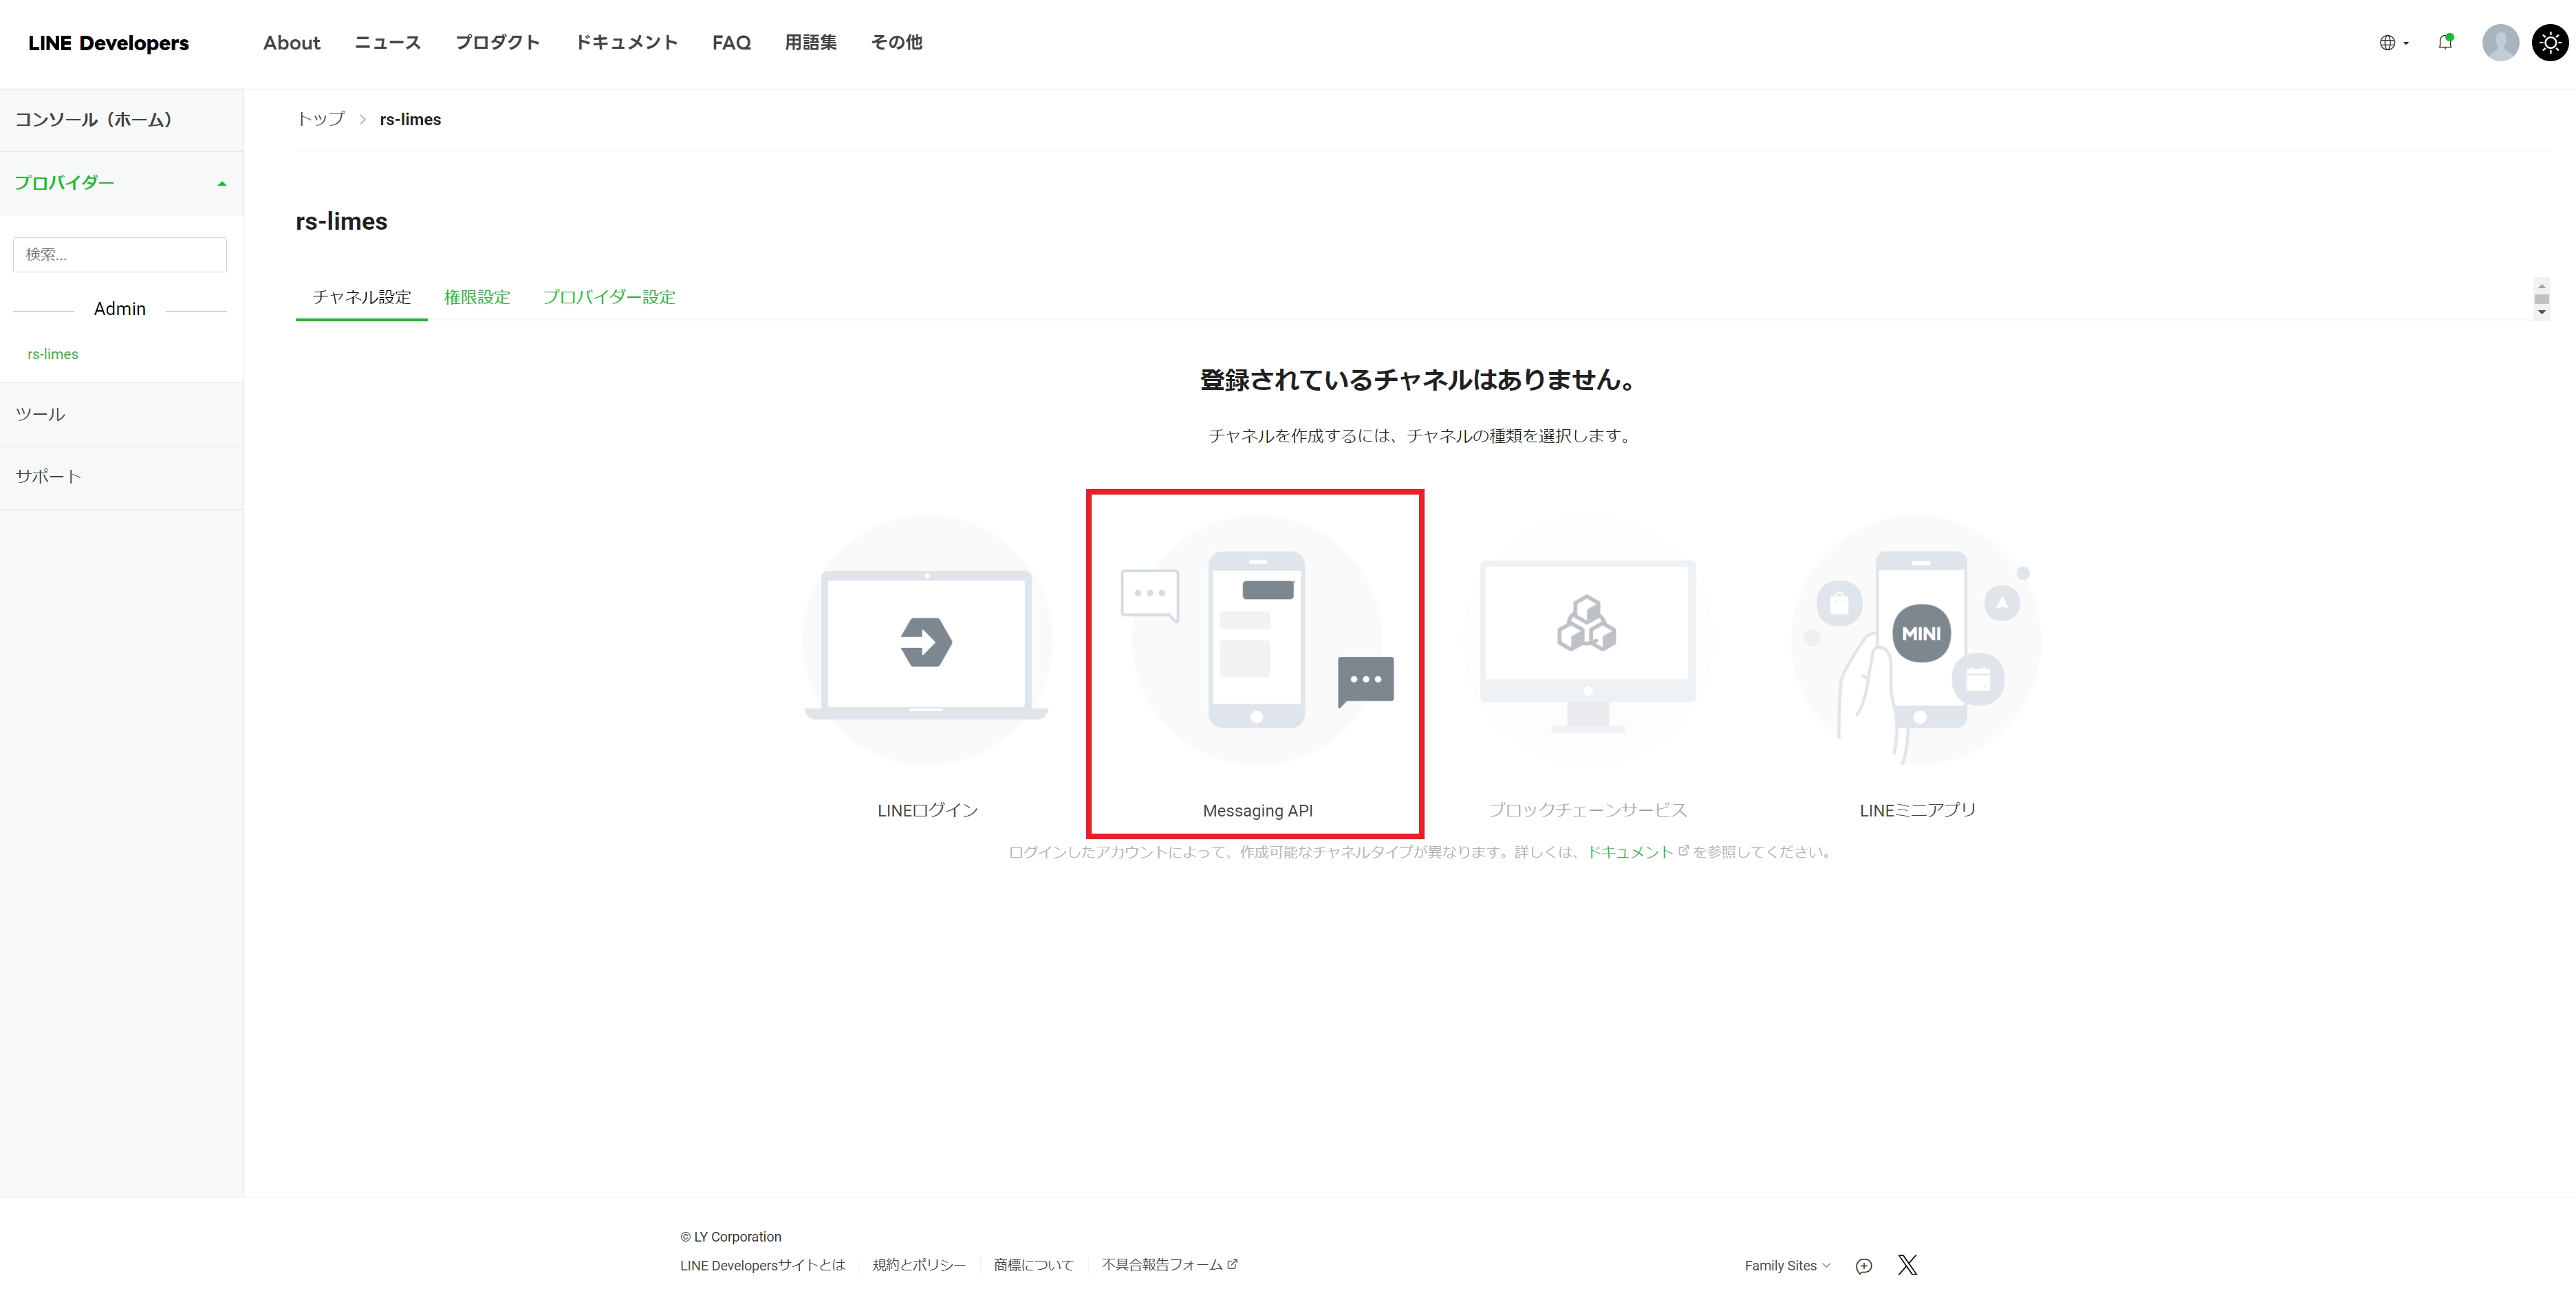Click the LINEログイン label

point(927,810)
